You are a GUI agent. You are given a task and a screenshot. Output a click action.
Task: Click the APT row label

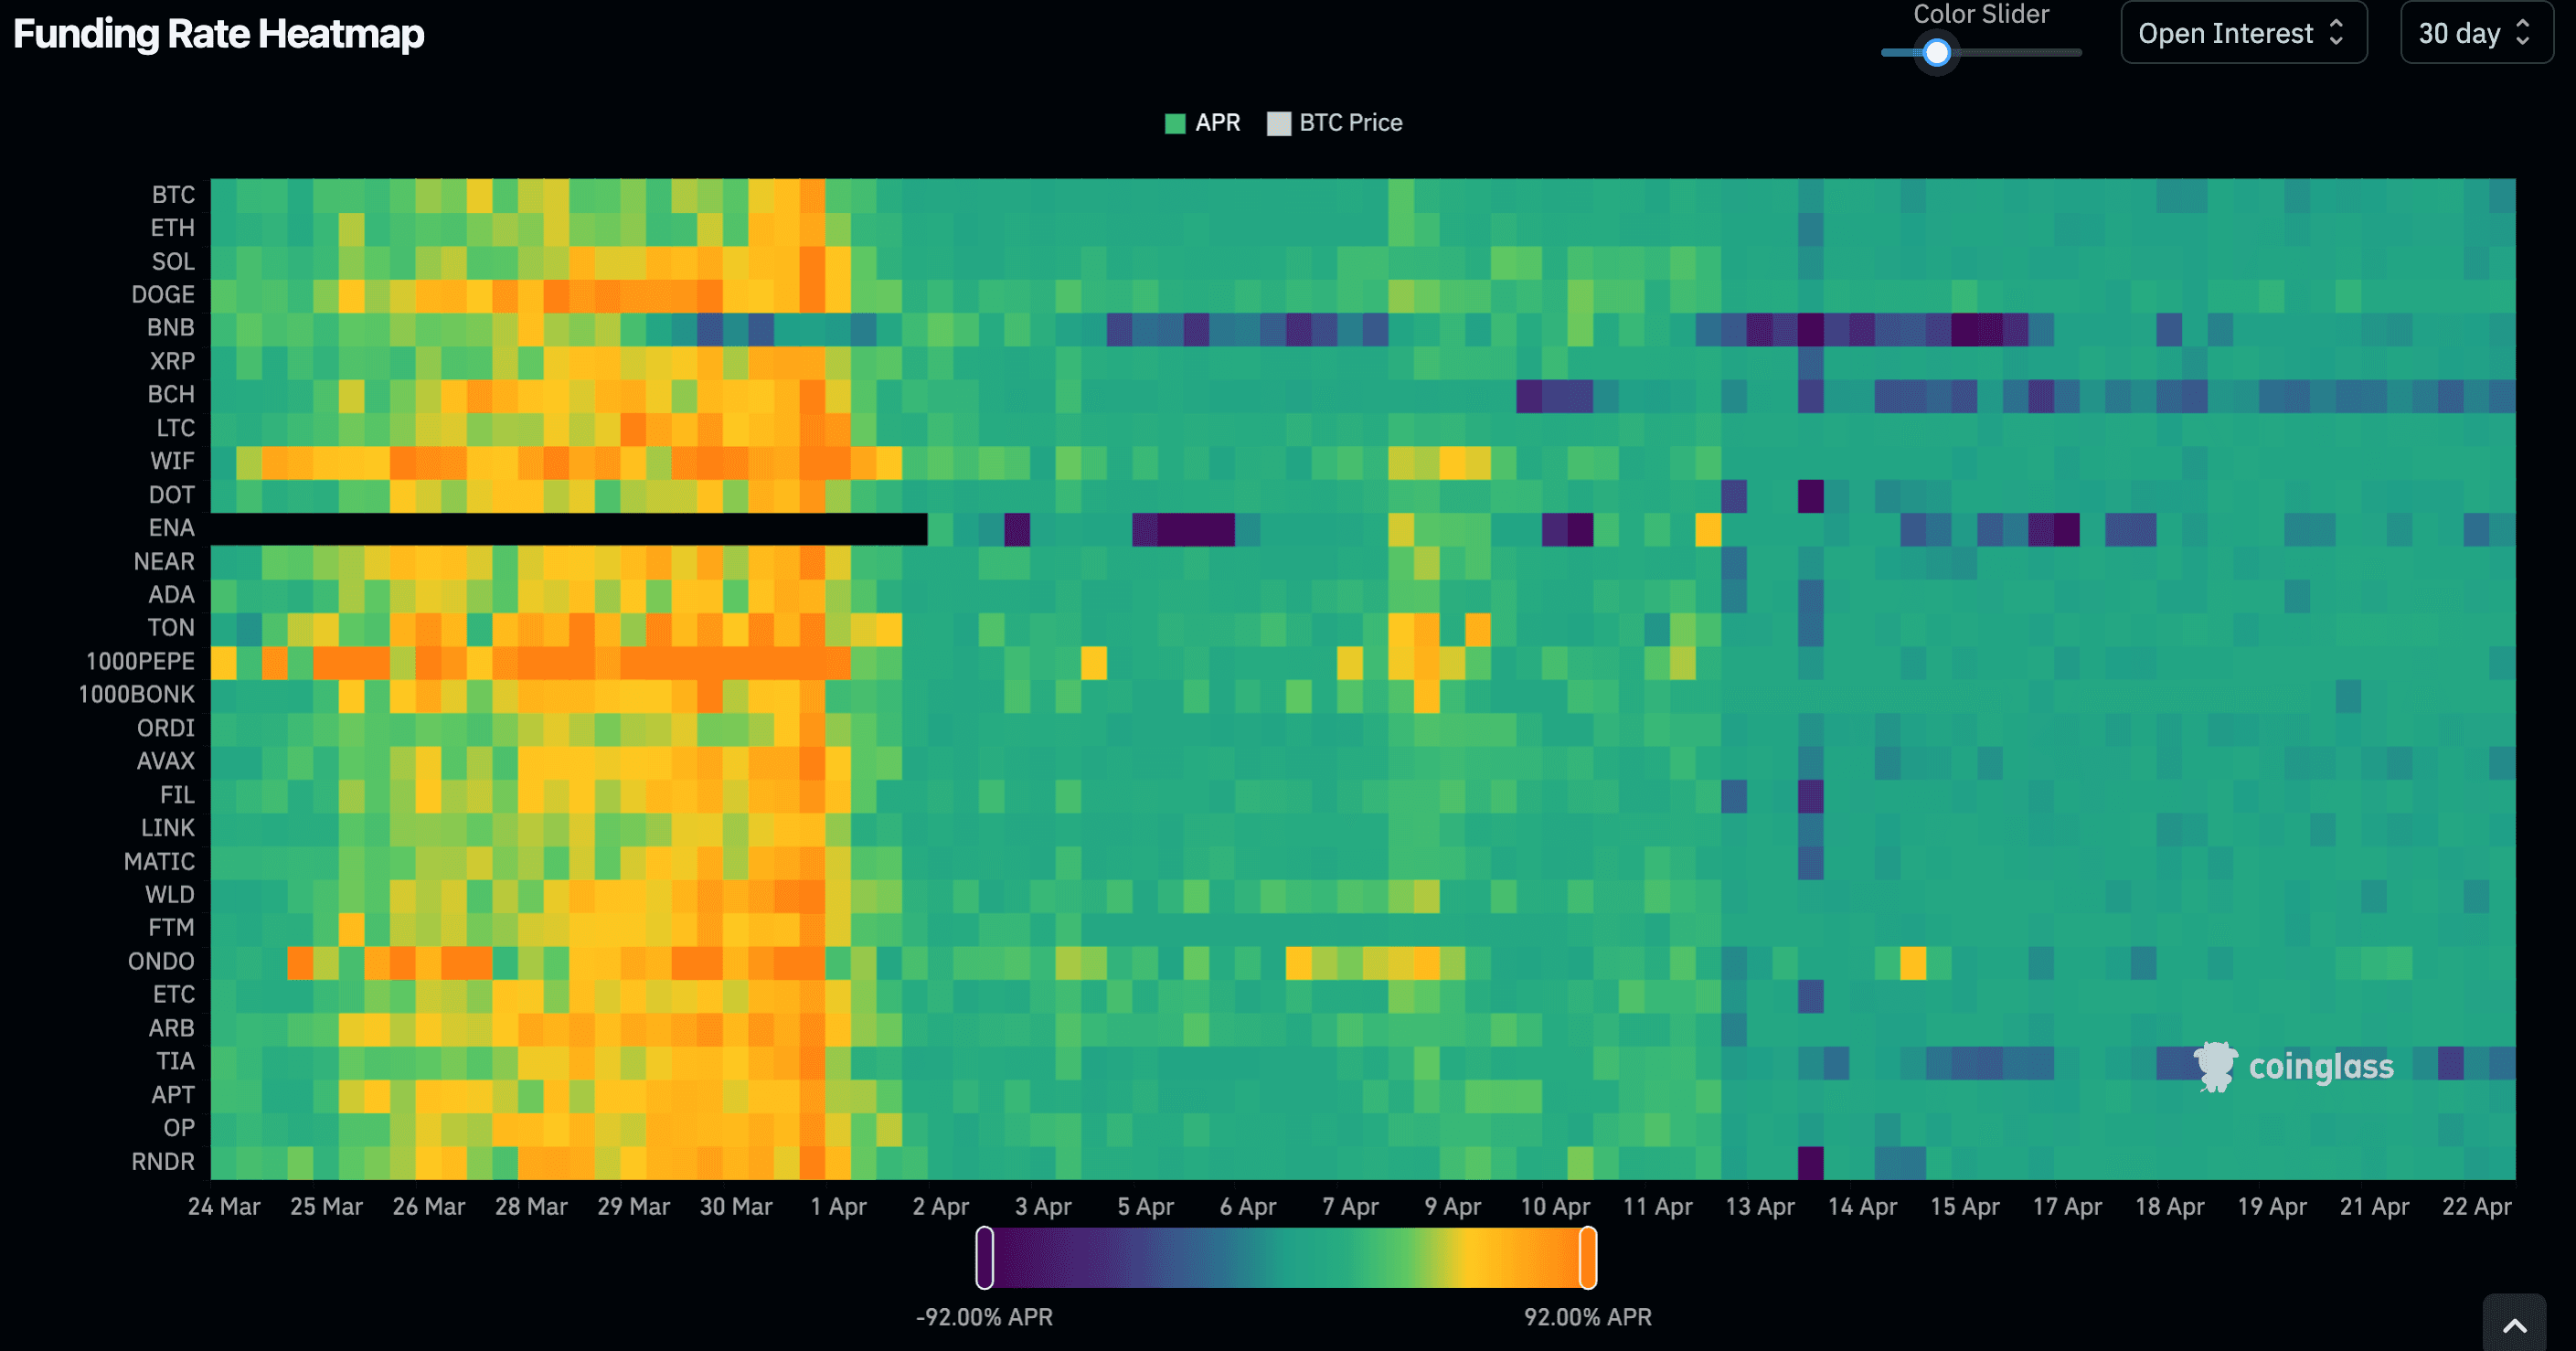[173, 1094]
